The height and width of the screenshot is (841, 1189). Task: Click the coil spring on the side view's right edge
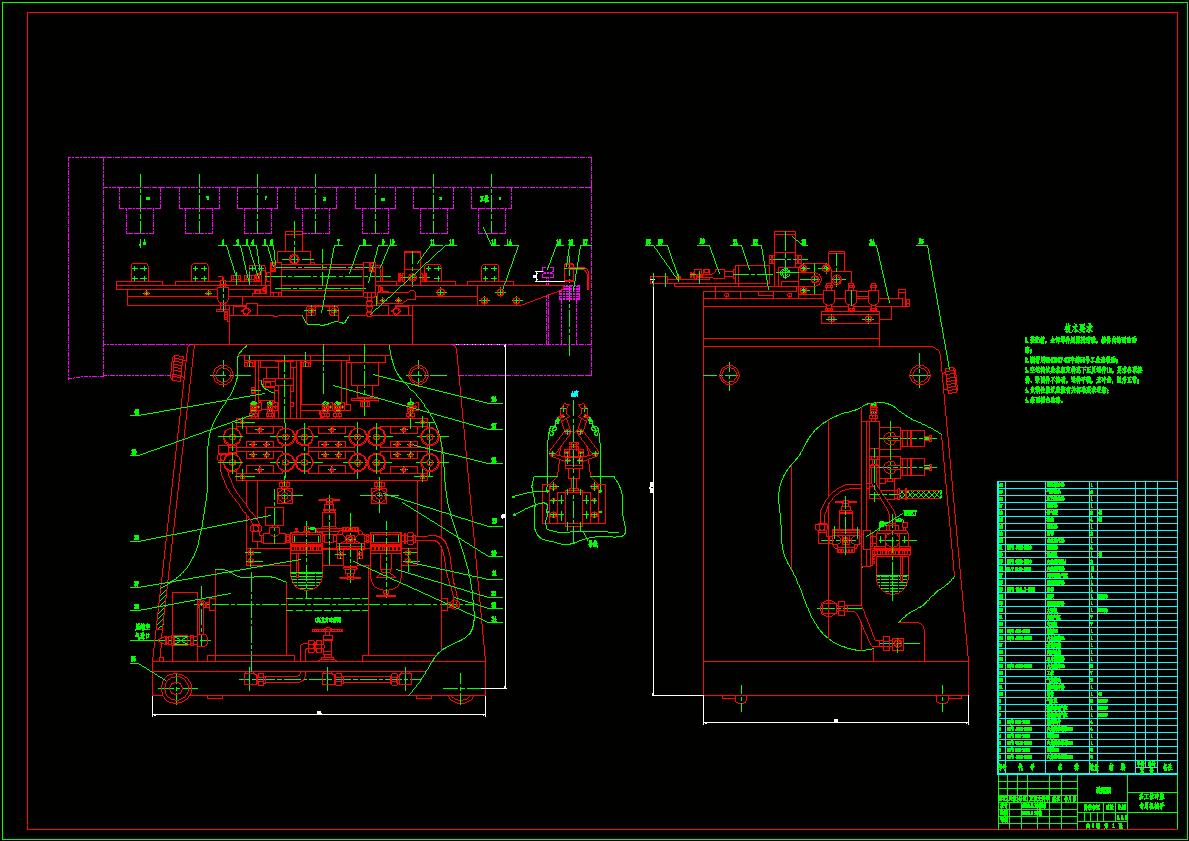point(951,380)
